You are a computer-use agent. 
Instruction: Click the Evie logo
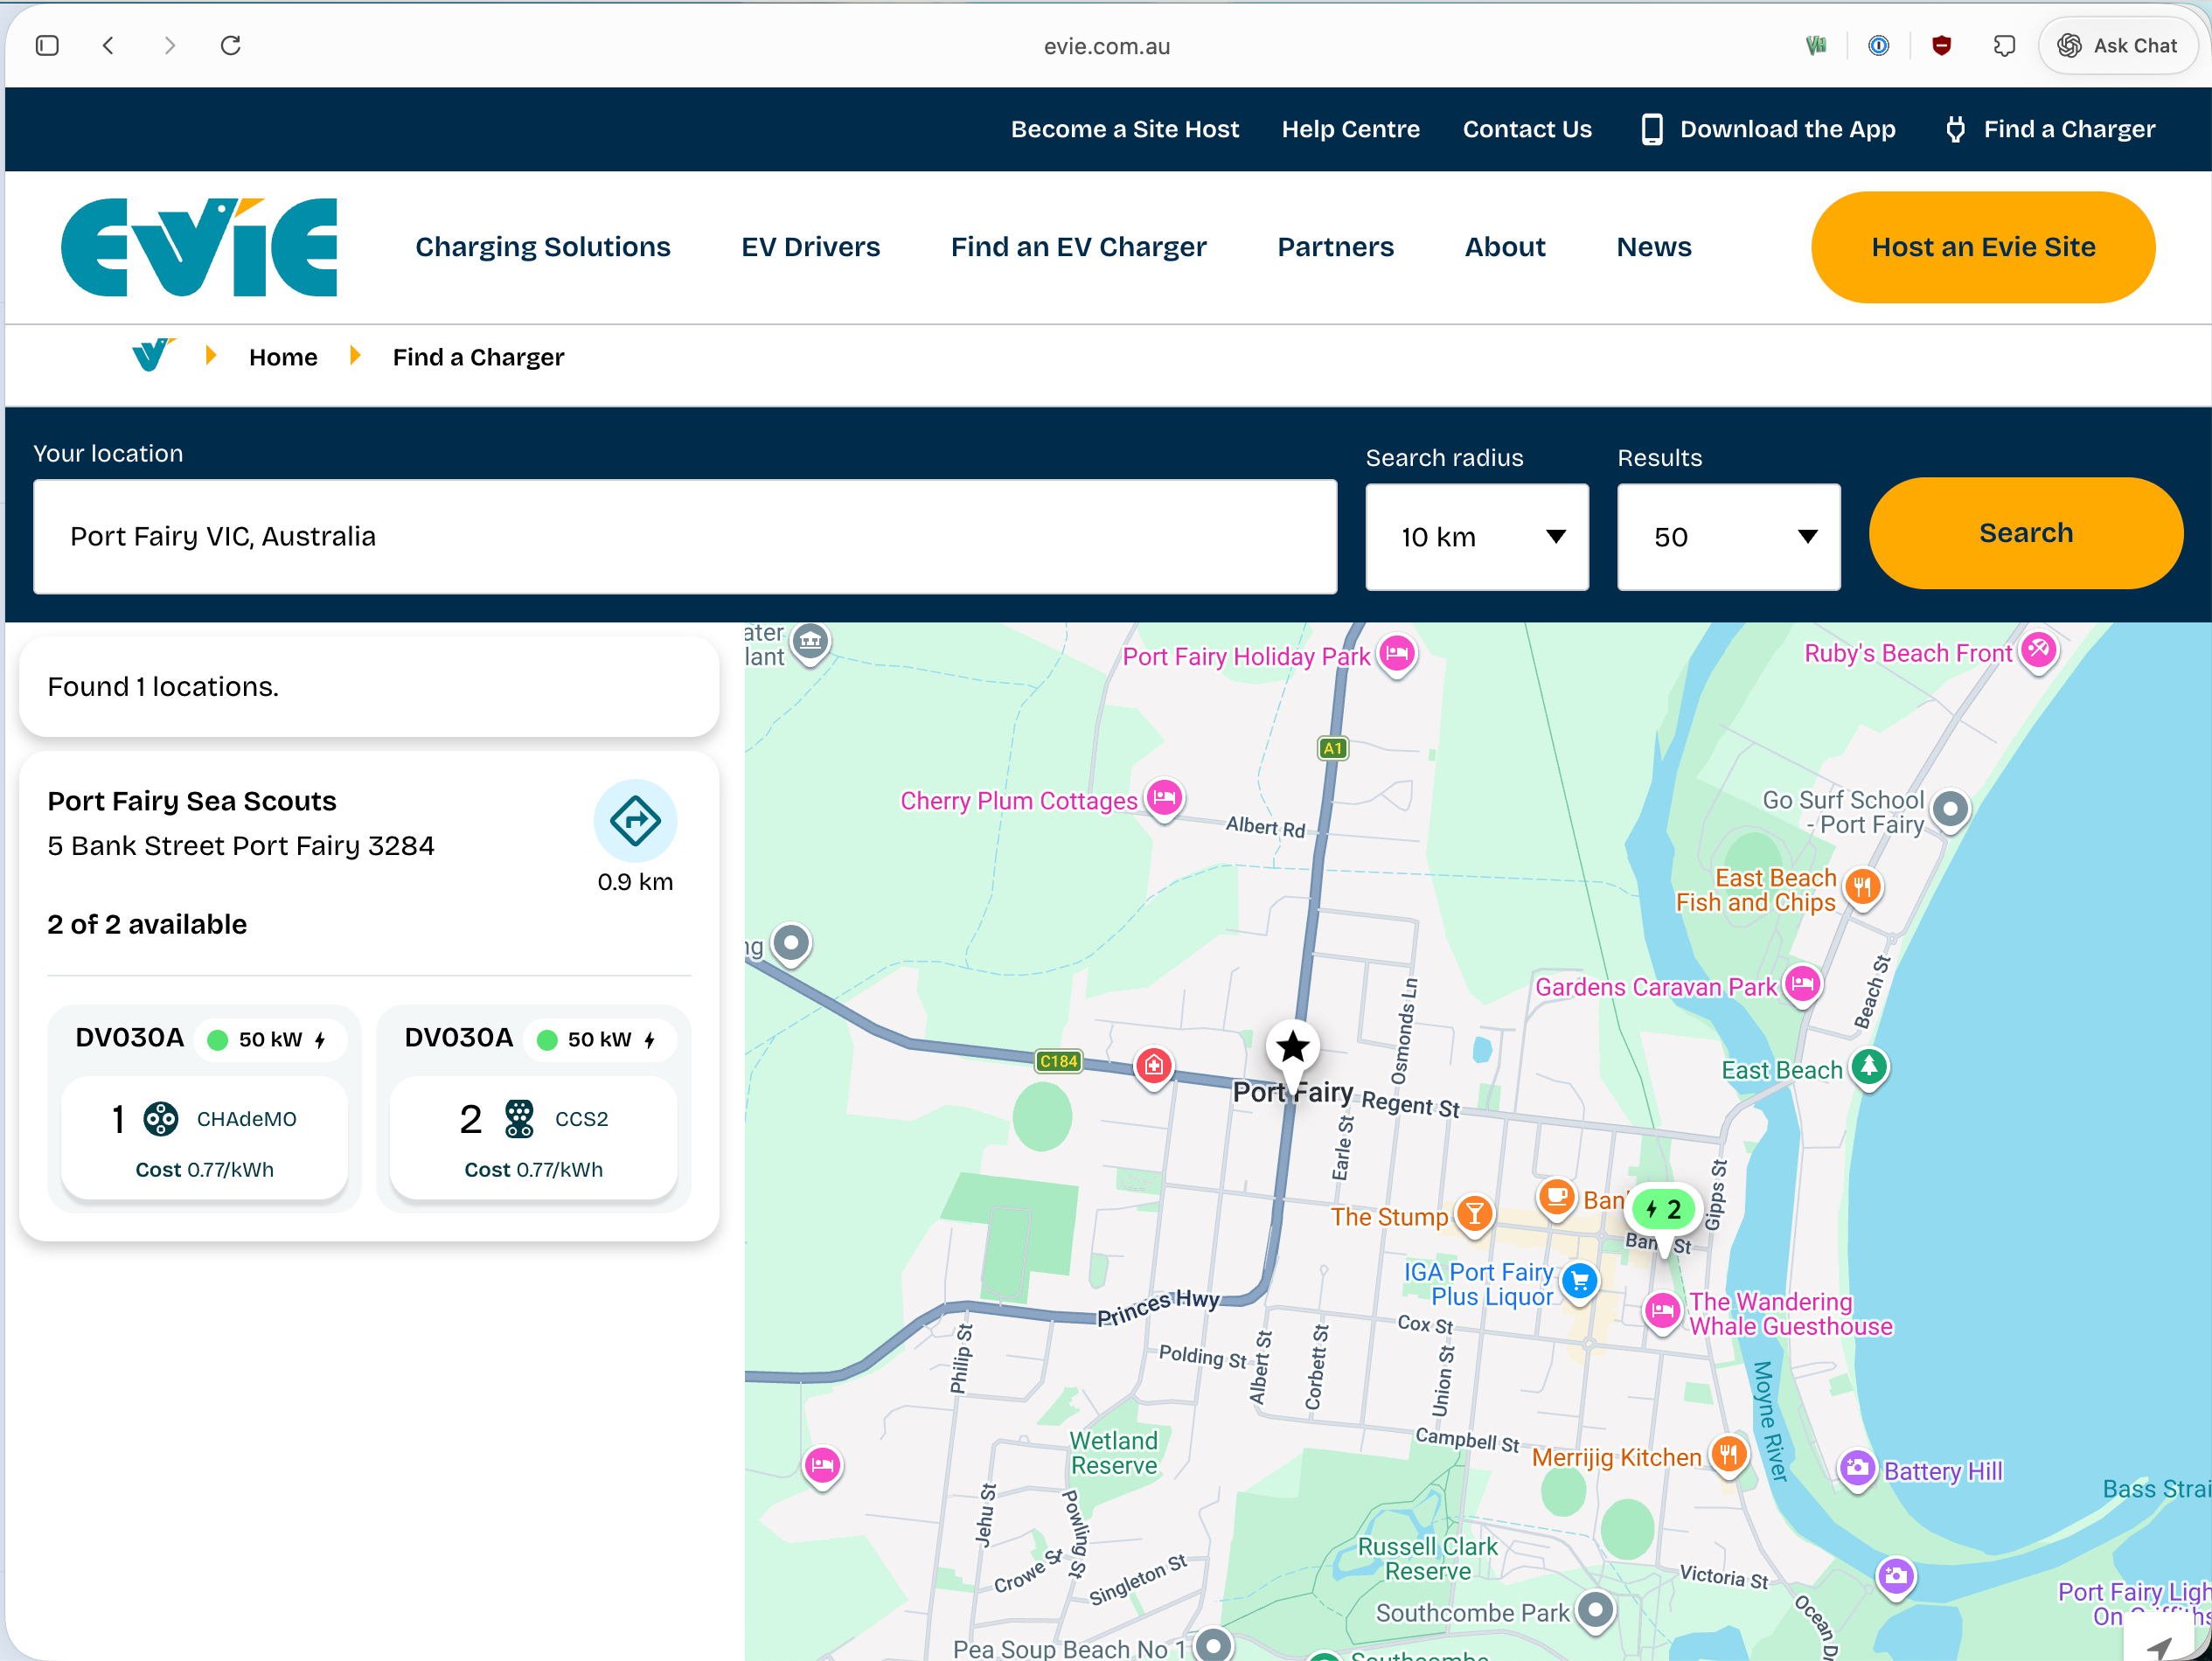(199, 247)
